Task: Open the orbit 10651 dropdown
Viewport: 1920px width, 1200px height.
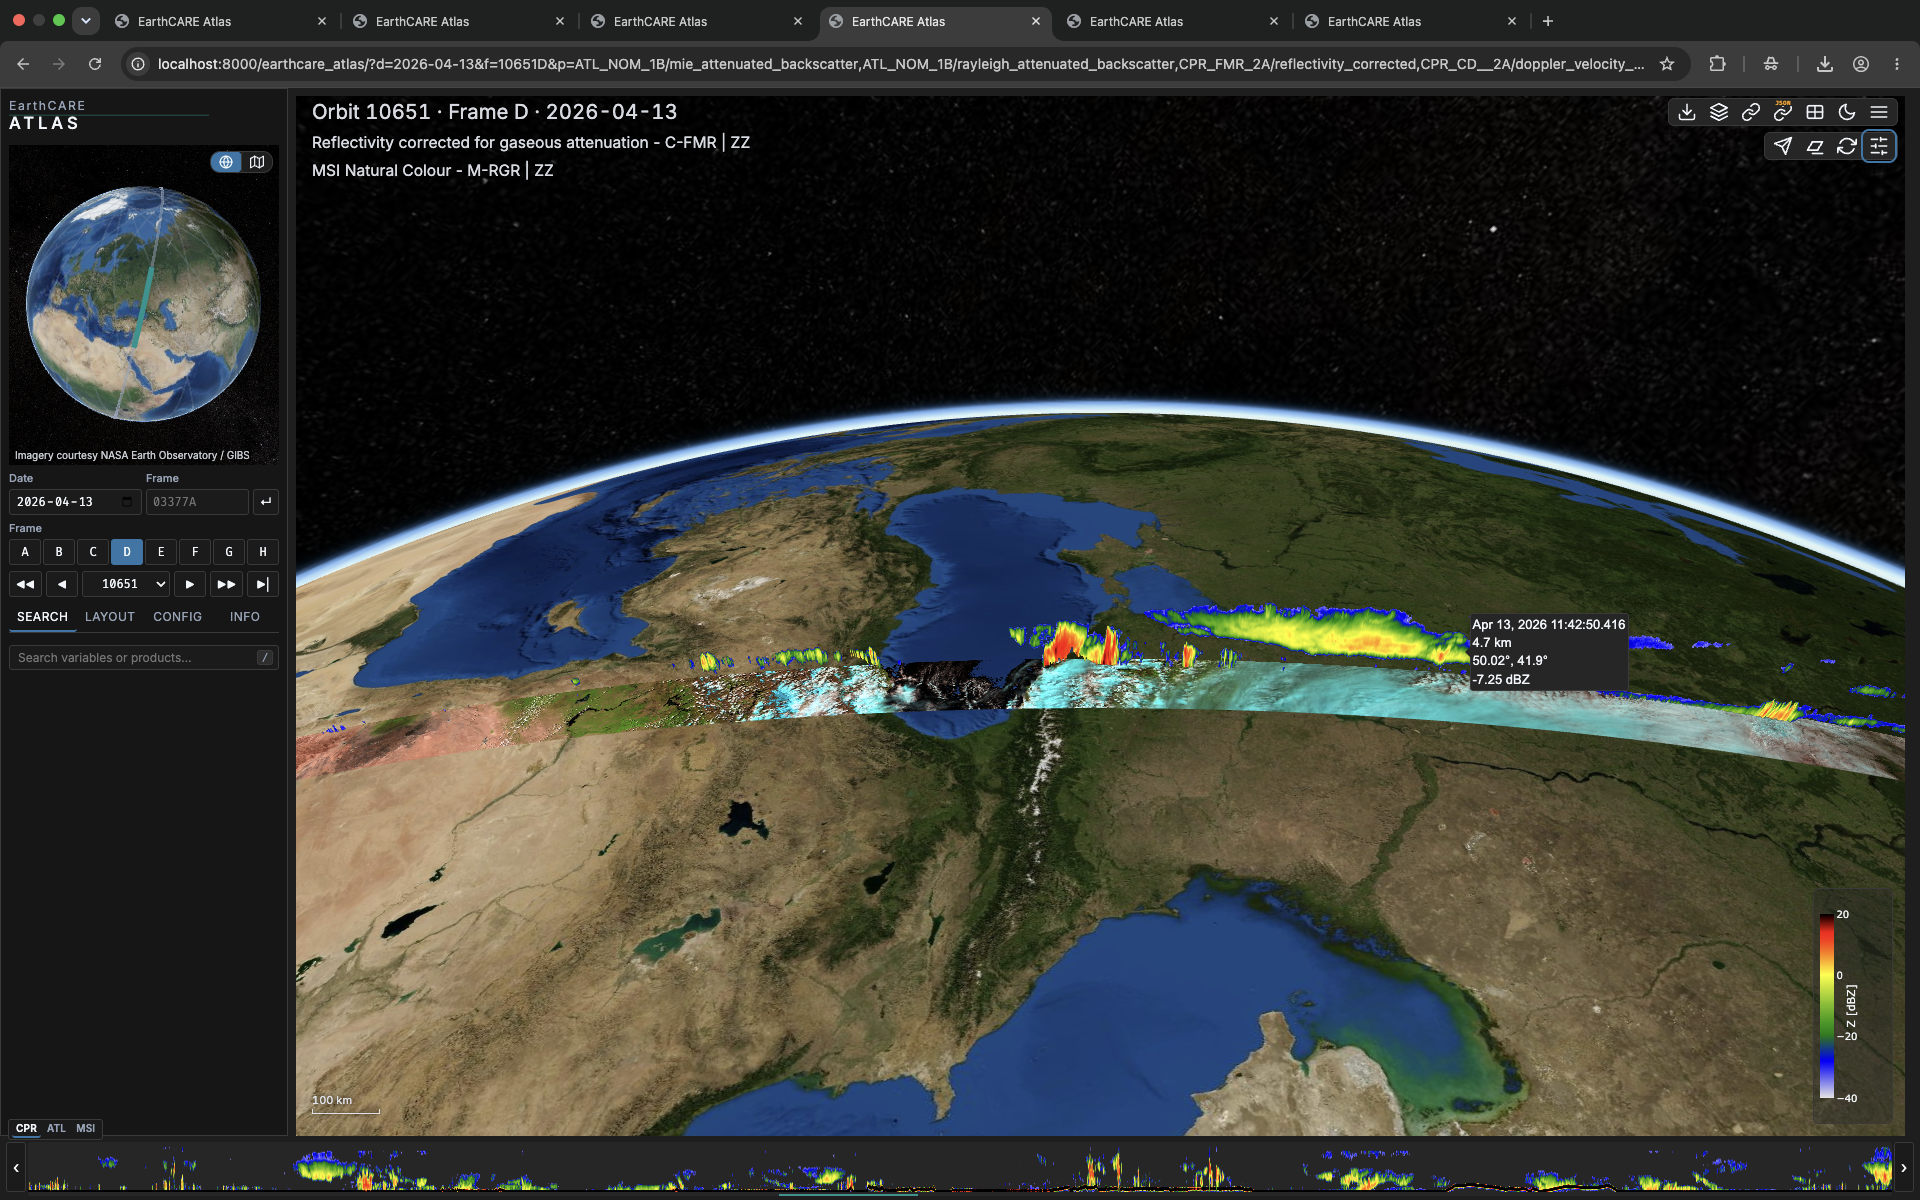Action: pyautogui.click(x=126, y=584)
